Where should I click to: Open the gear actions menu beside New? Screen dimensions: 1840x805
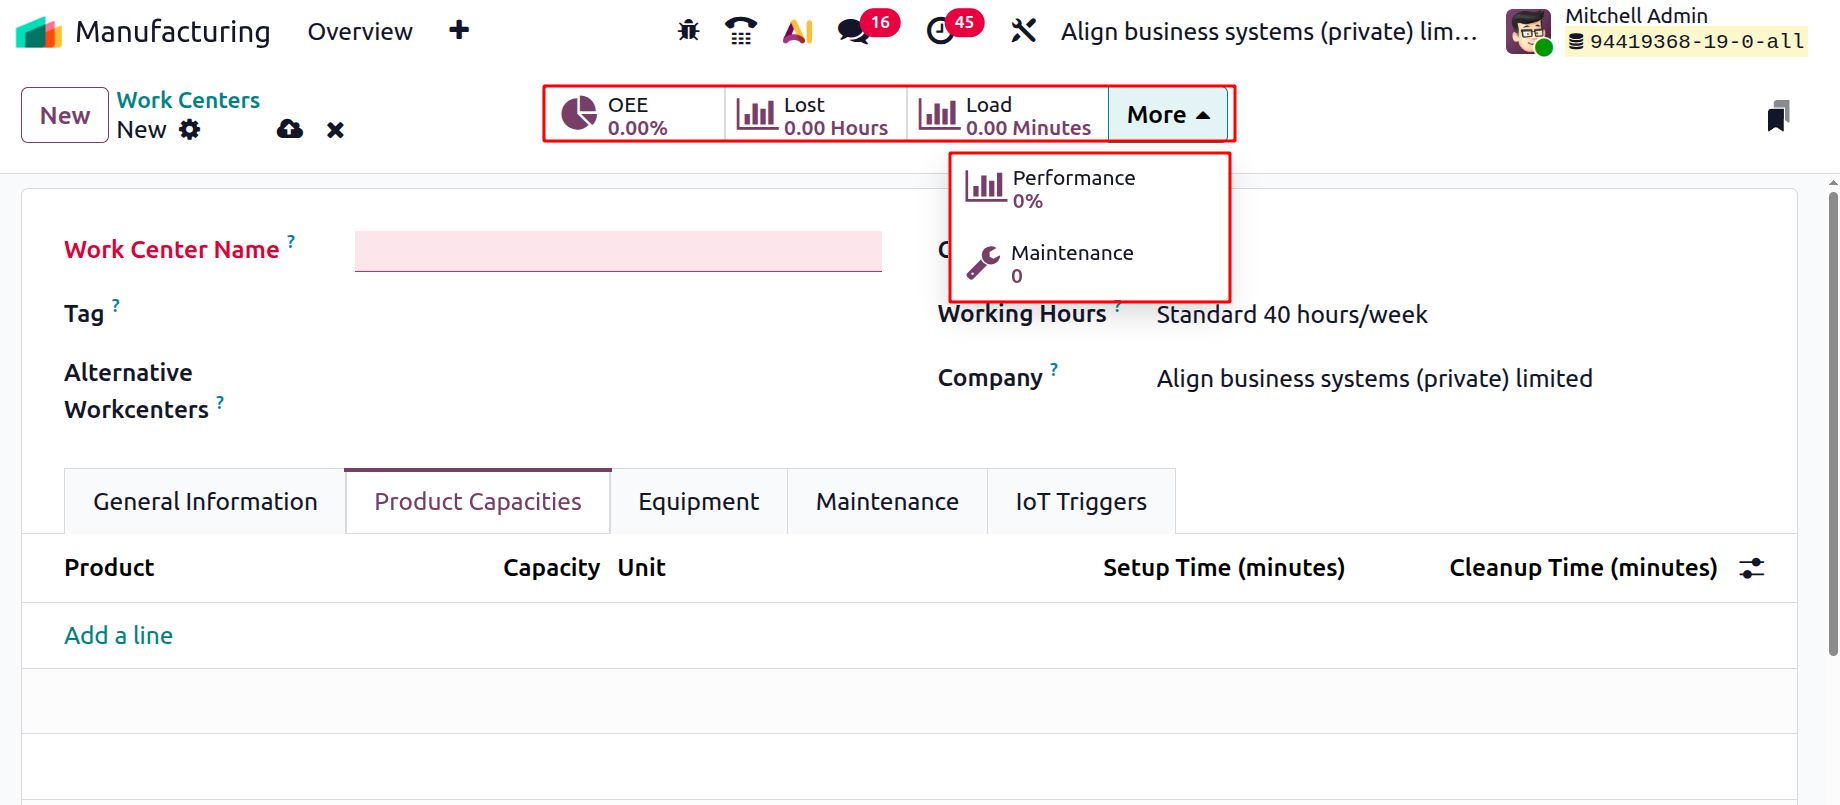190,129
